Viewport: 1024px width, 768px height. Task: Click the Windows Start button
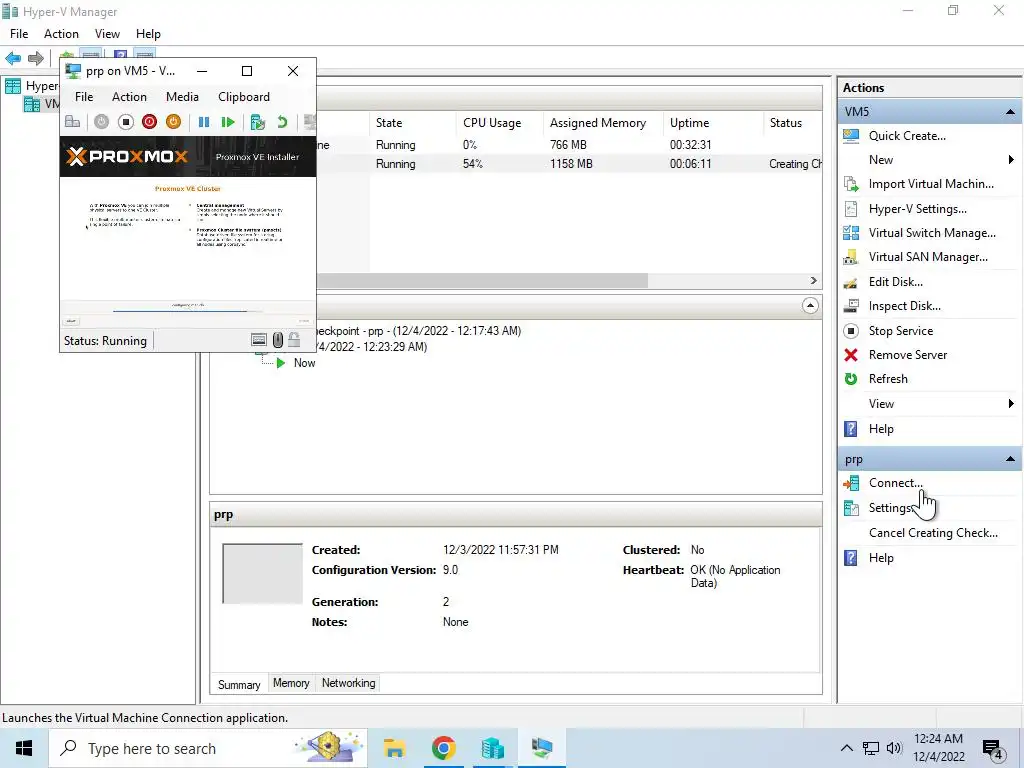coord(24,748)
